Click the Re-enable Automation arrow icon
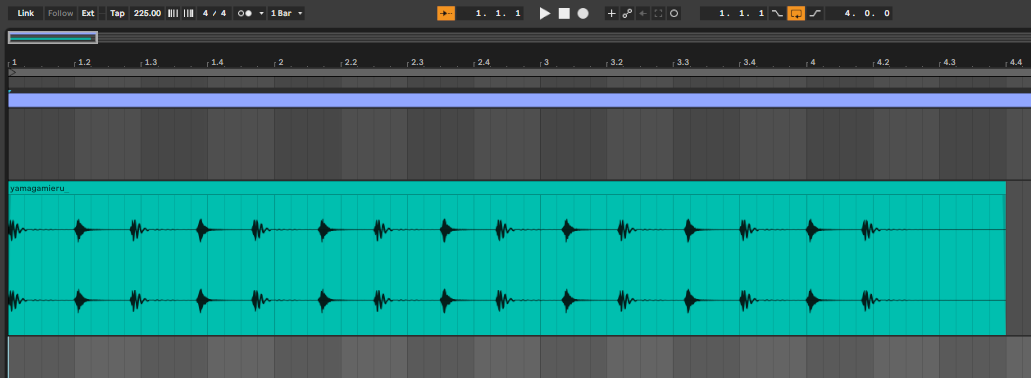The height and width of the screenshot is (378, 1031). [x=643, y=13]
